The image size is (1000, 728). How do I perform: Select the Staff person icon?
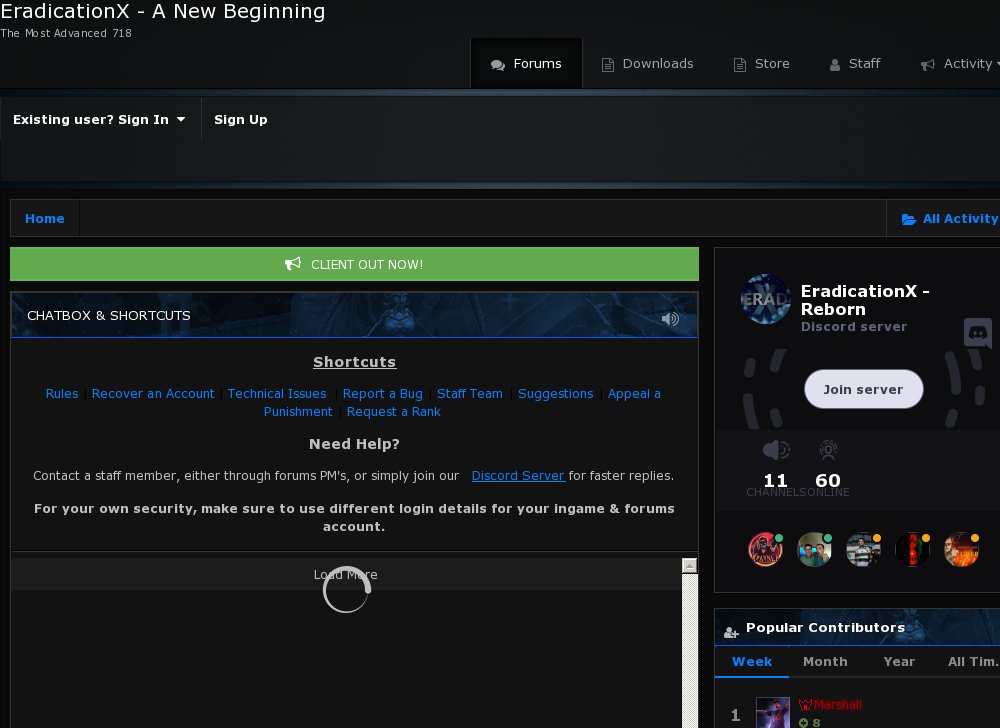point(834,63)
